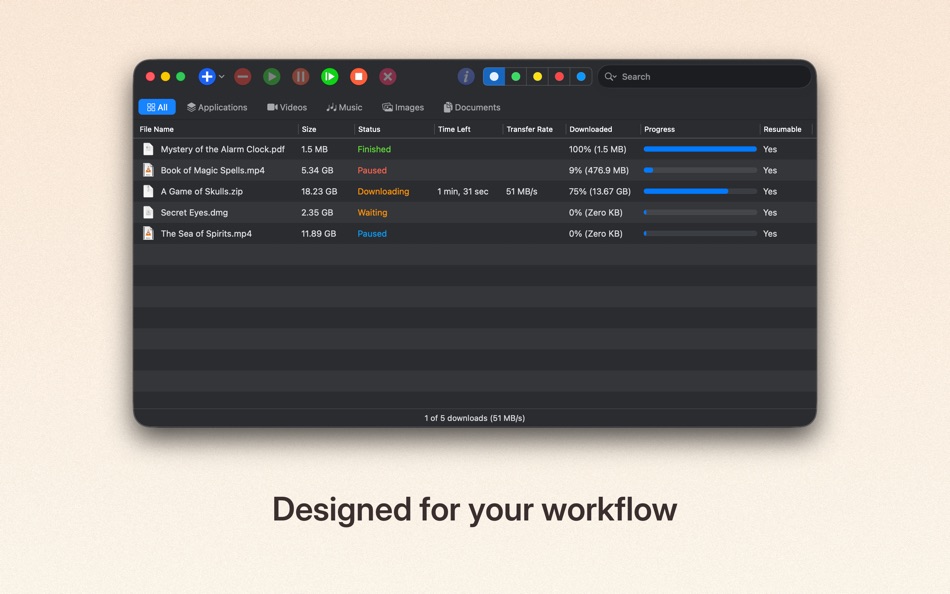Click the green Finished status text
The width and height of the screenshot is (950, 594).
click(374, 149)
